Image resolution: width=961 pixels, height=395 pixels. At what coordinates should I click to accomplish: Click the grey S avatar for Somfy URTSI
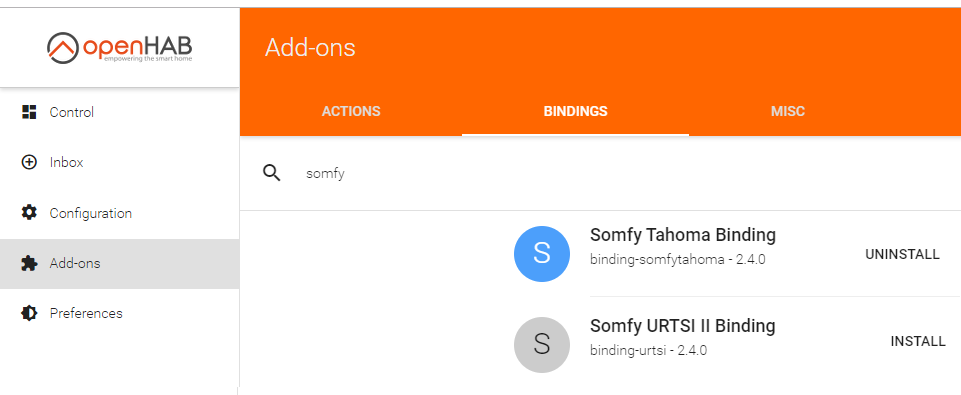(542, 345)
